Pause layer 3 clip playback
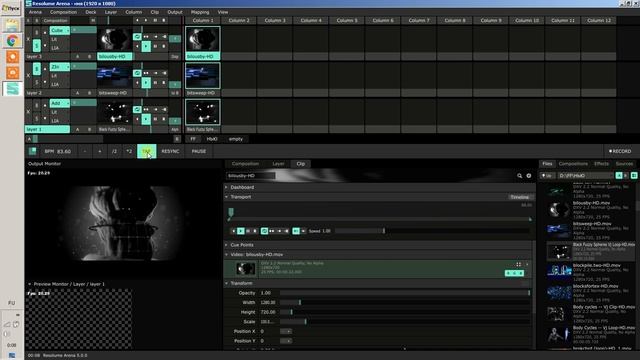640x360 pixels. [x=155, y=46]
